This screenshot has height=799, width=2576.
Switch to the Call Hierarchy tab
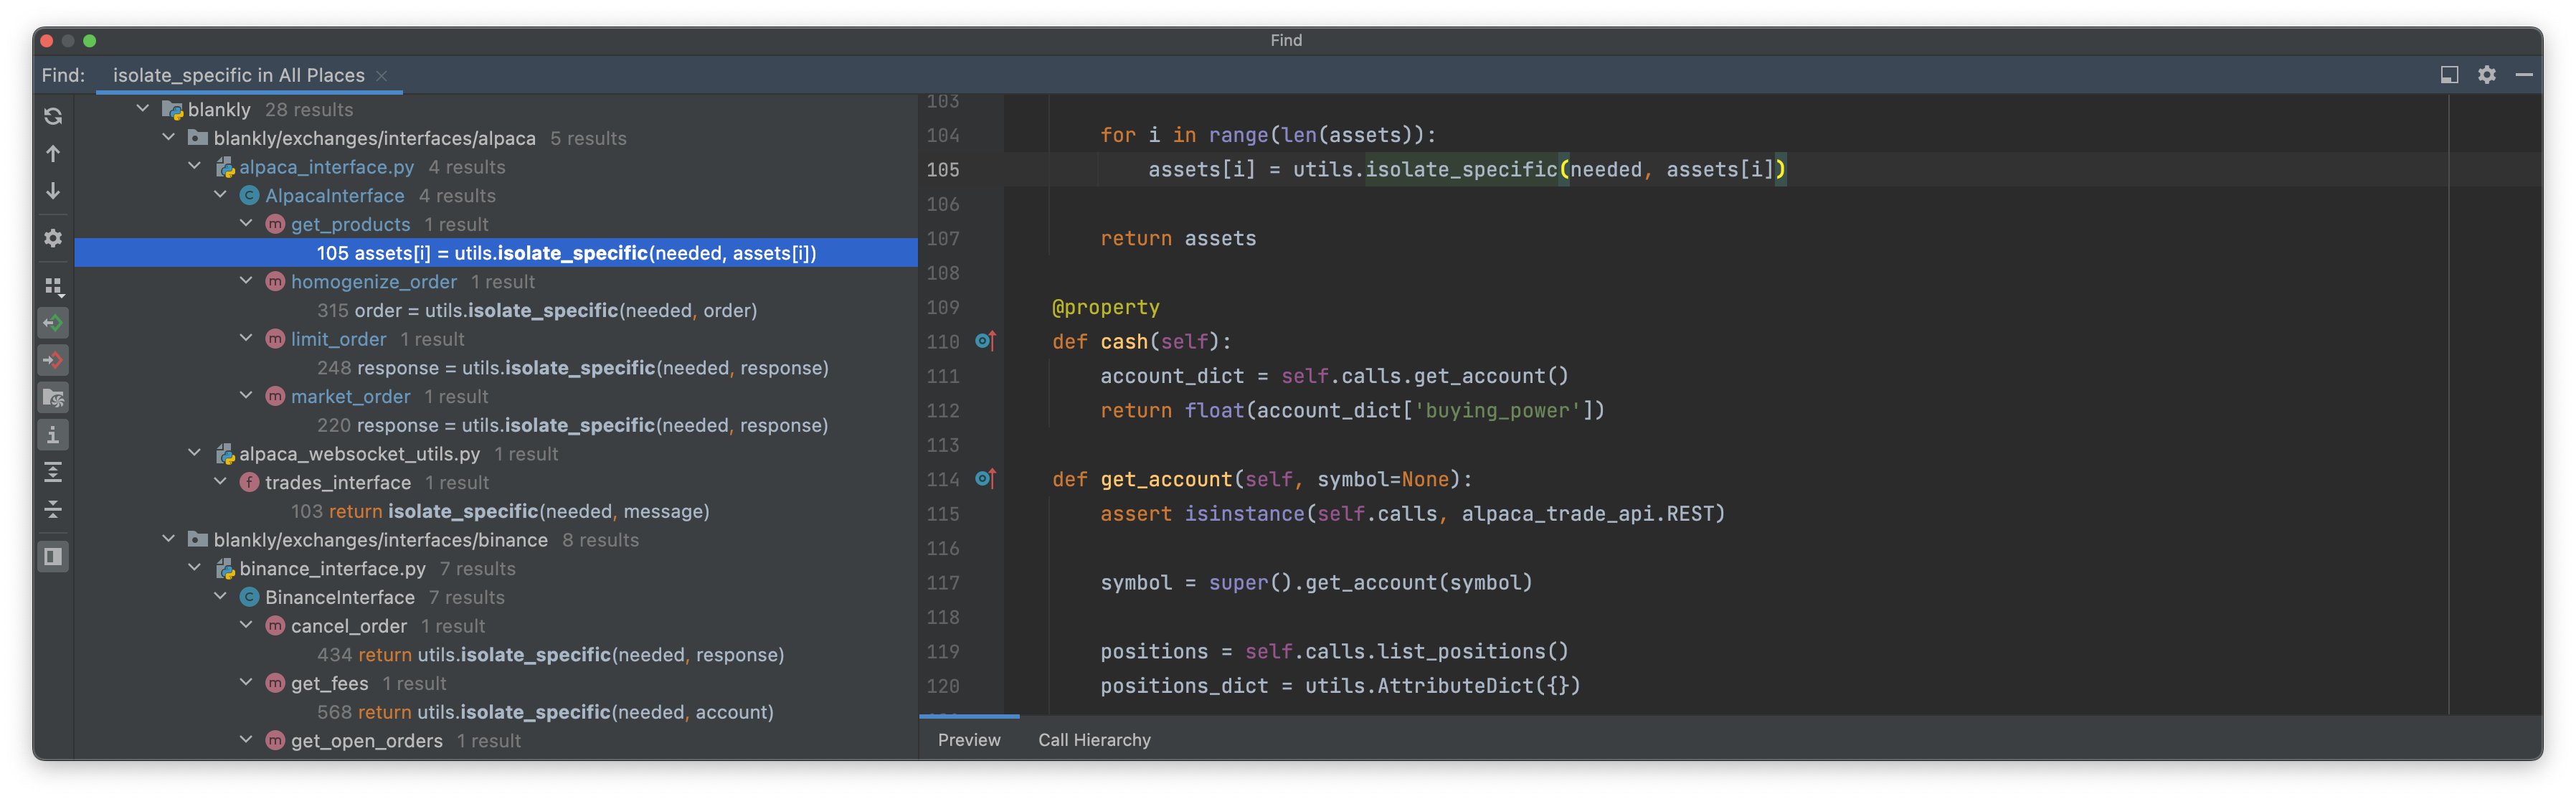[x=1094, y=740]
